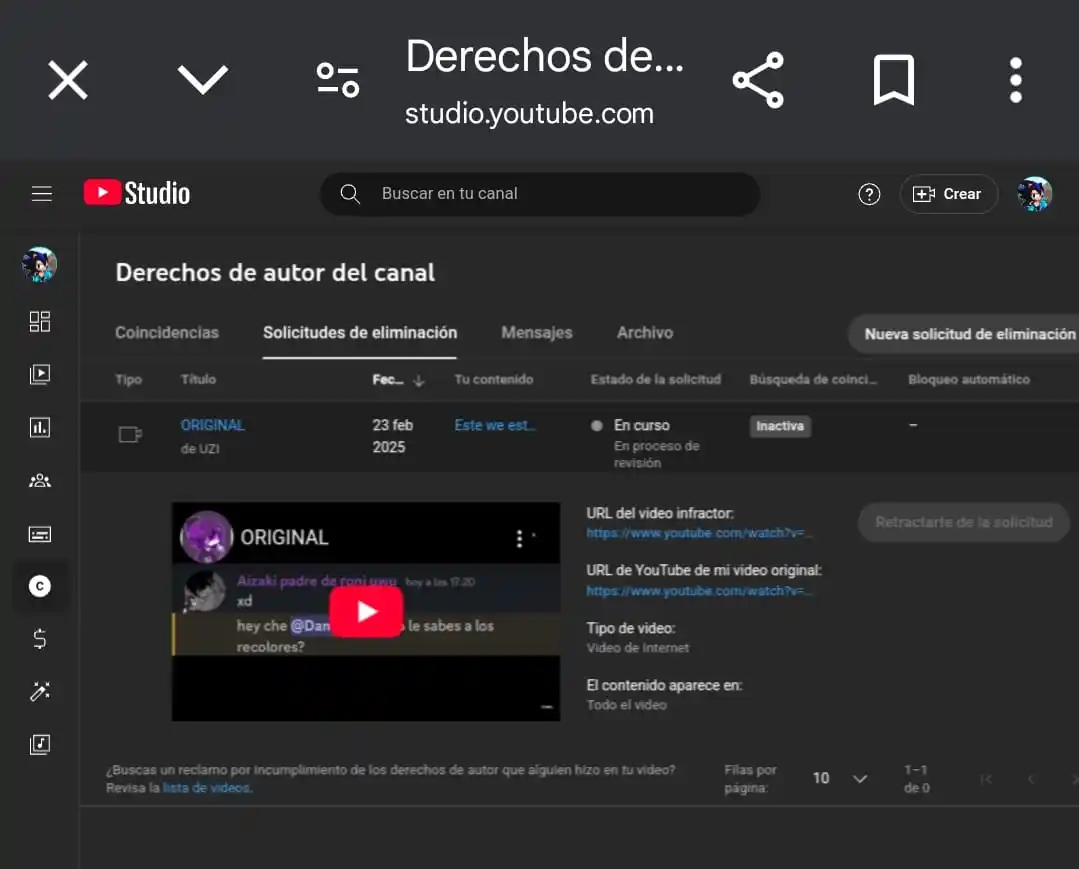Image resolution: width=1079 pixels, height=869 pixels.
Task: Open the hamburger navigation menu
Action: tap(42, 194)
